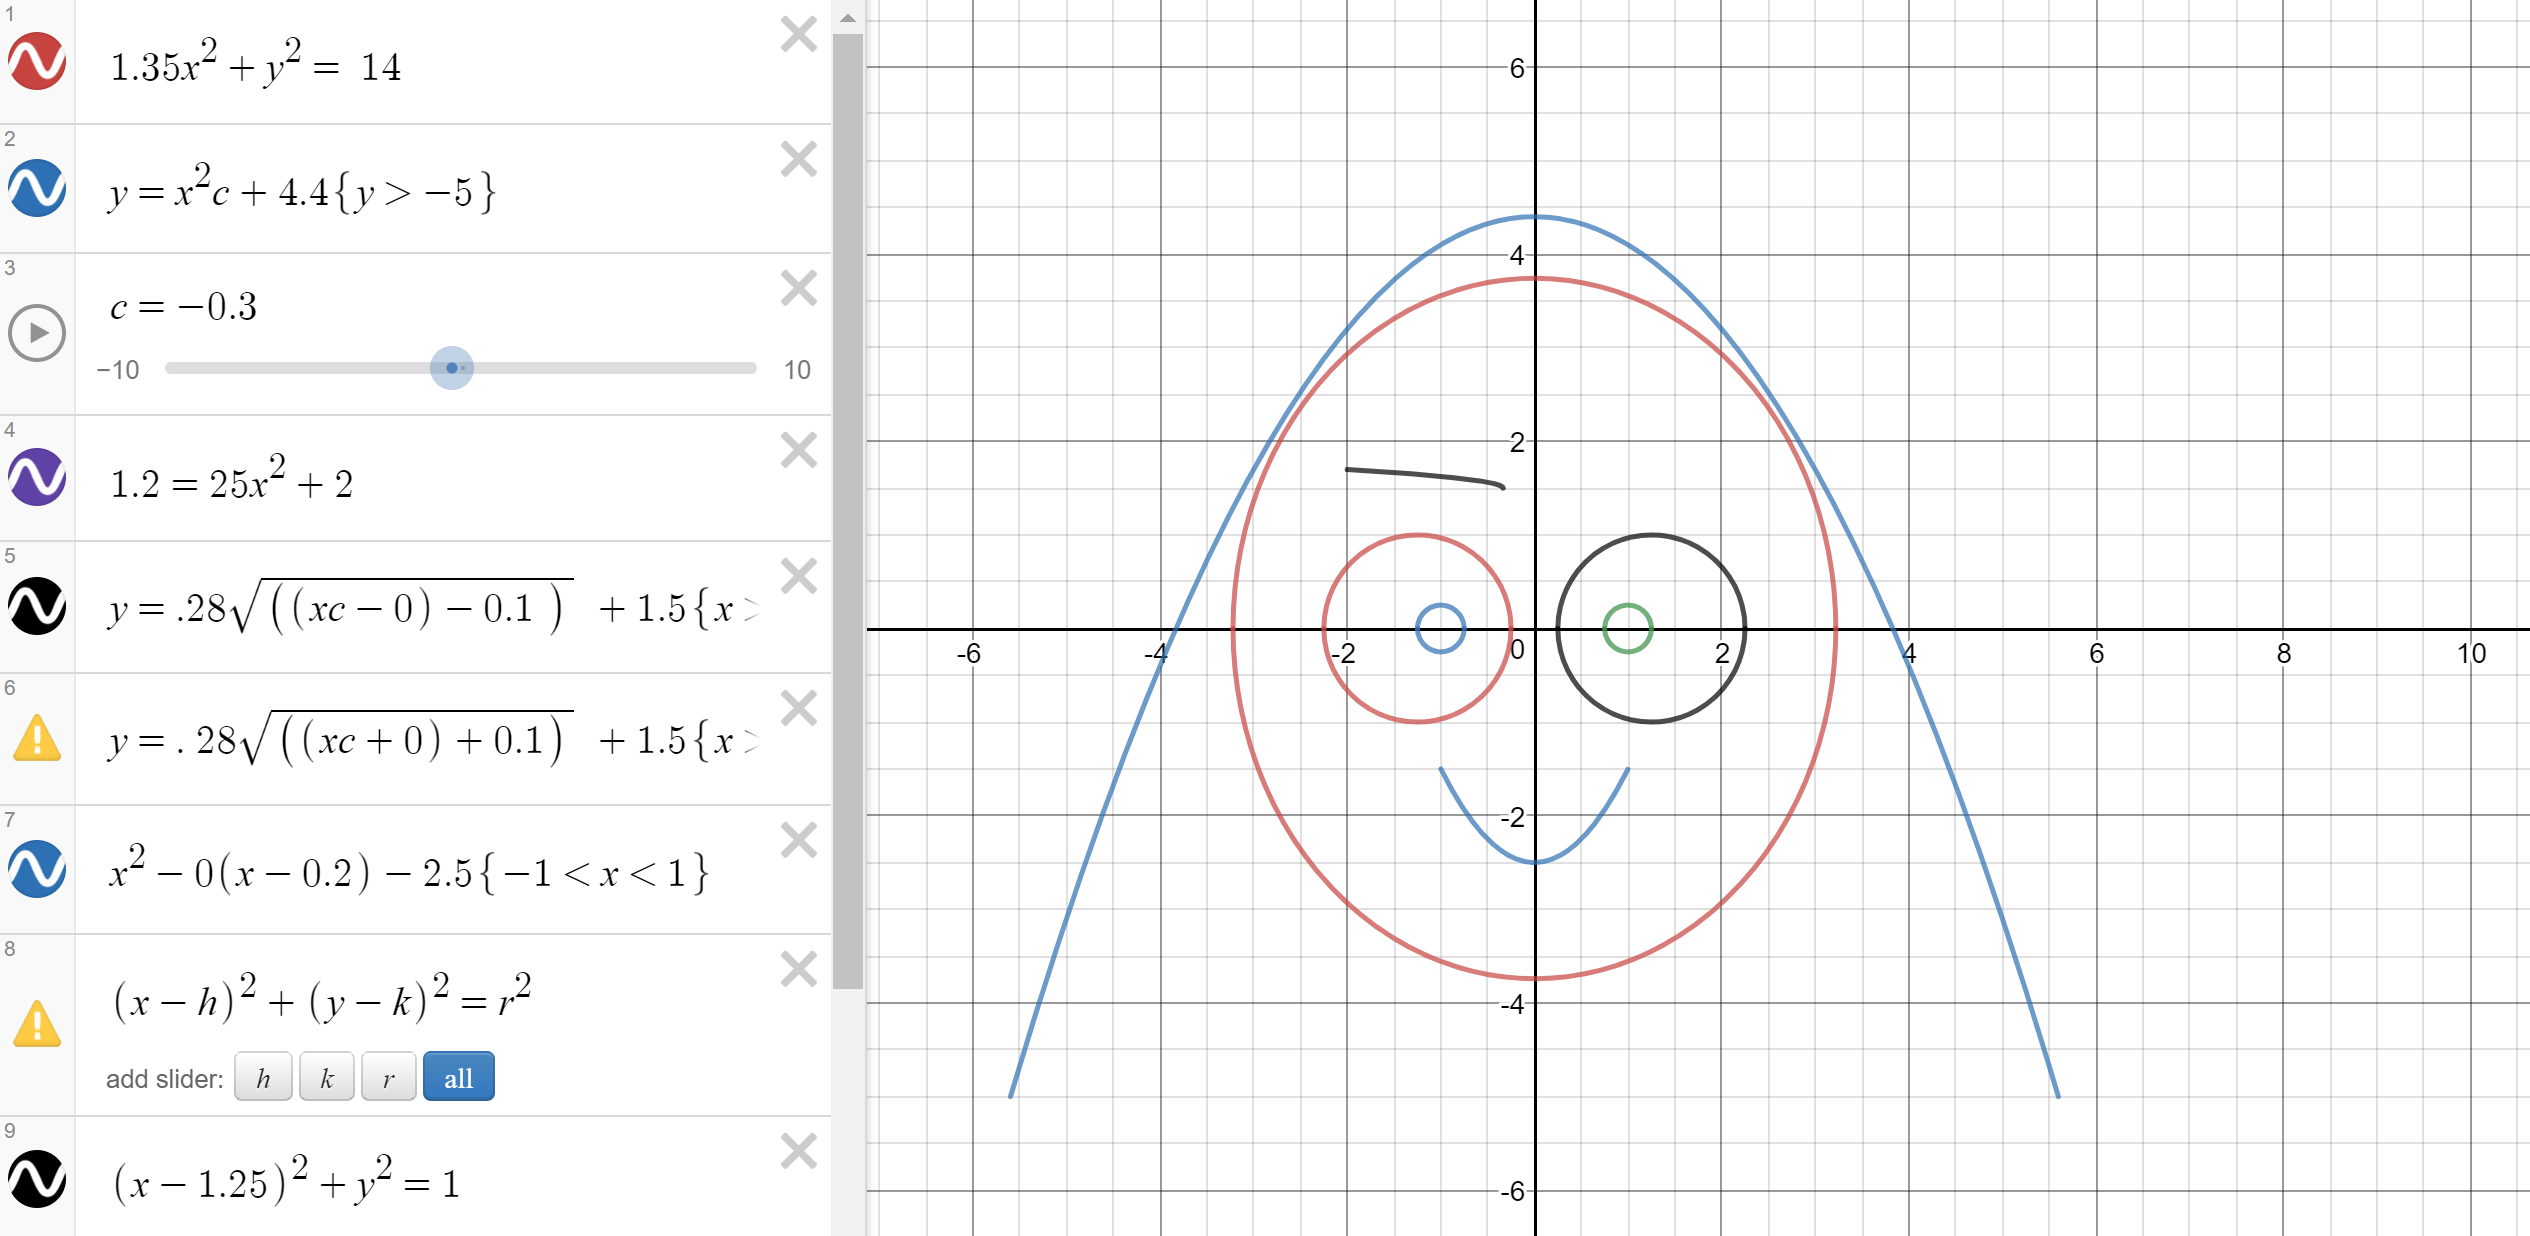Click the slider lower limit -10

point(118,370)
